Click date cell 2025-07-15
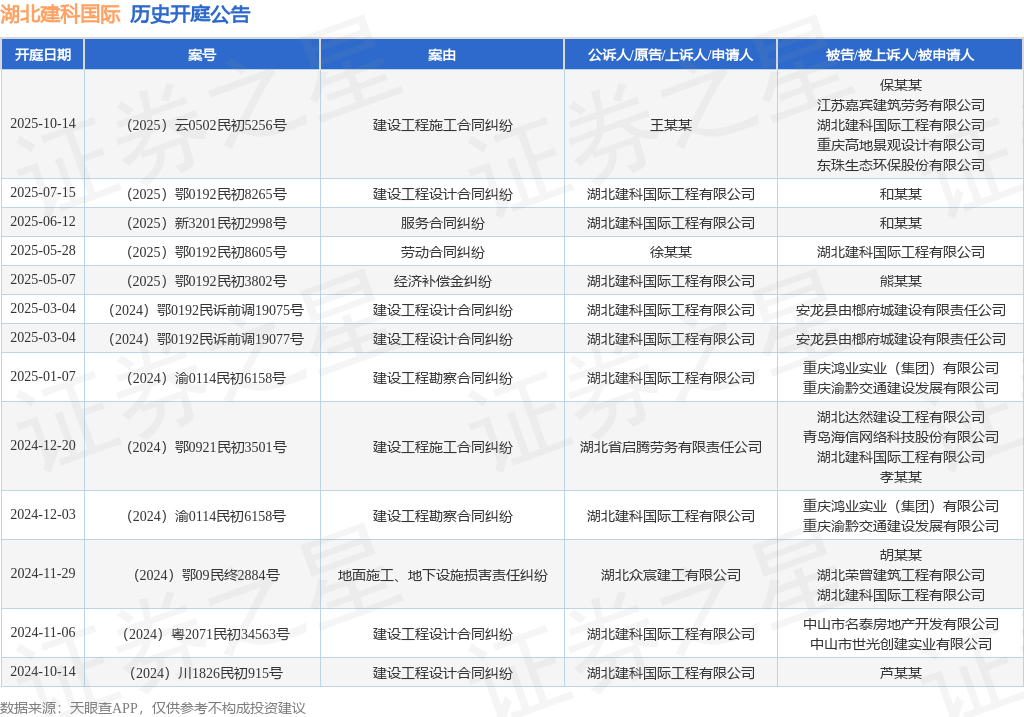The height and width of the screenshot is (717, 1024). 42,193
